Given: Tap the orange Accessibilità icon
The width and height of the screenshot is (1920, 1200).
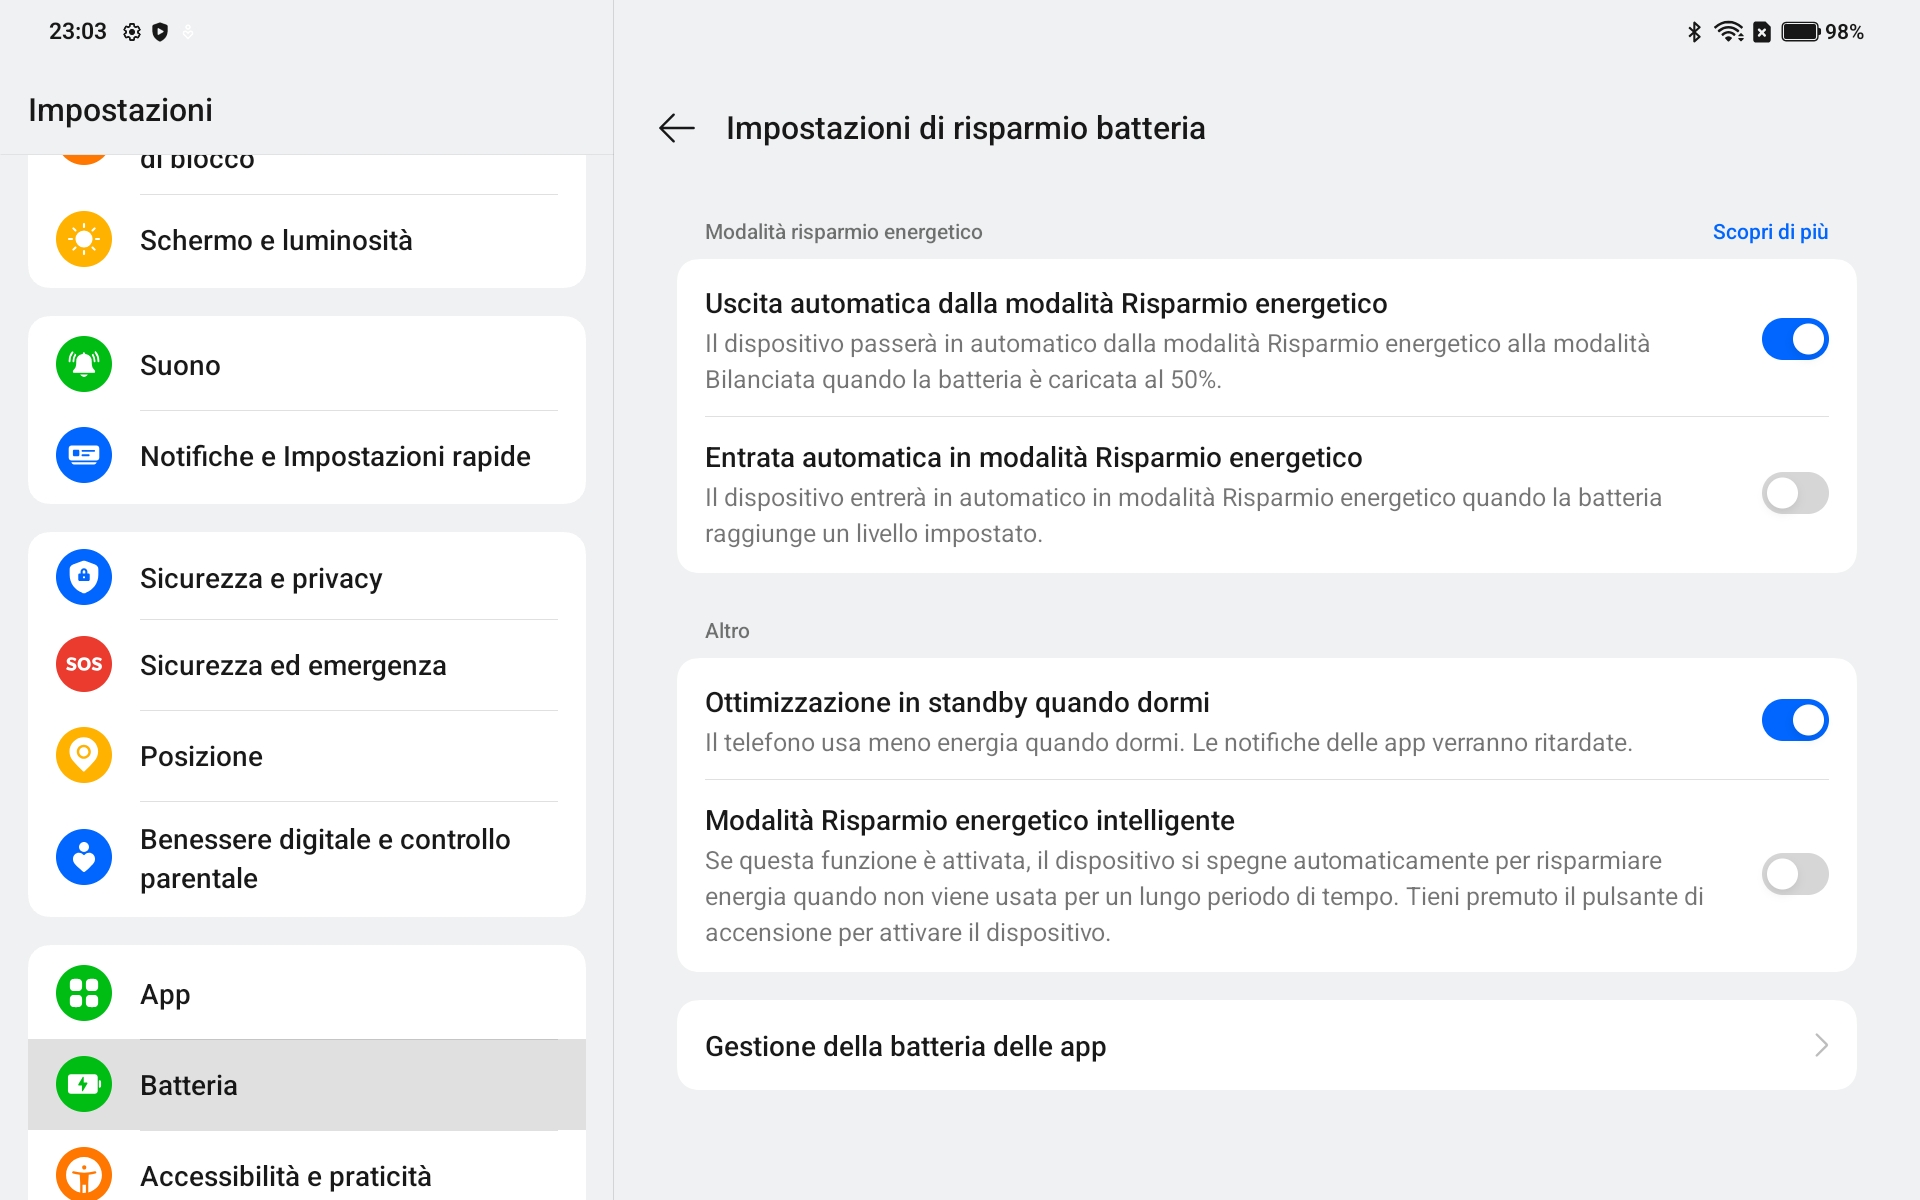Looking at the screenshot, I should tap(84, 1174).
